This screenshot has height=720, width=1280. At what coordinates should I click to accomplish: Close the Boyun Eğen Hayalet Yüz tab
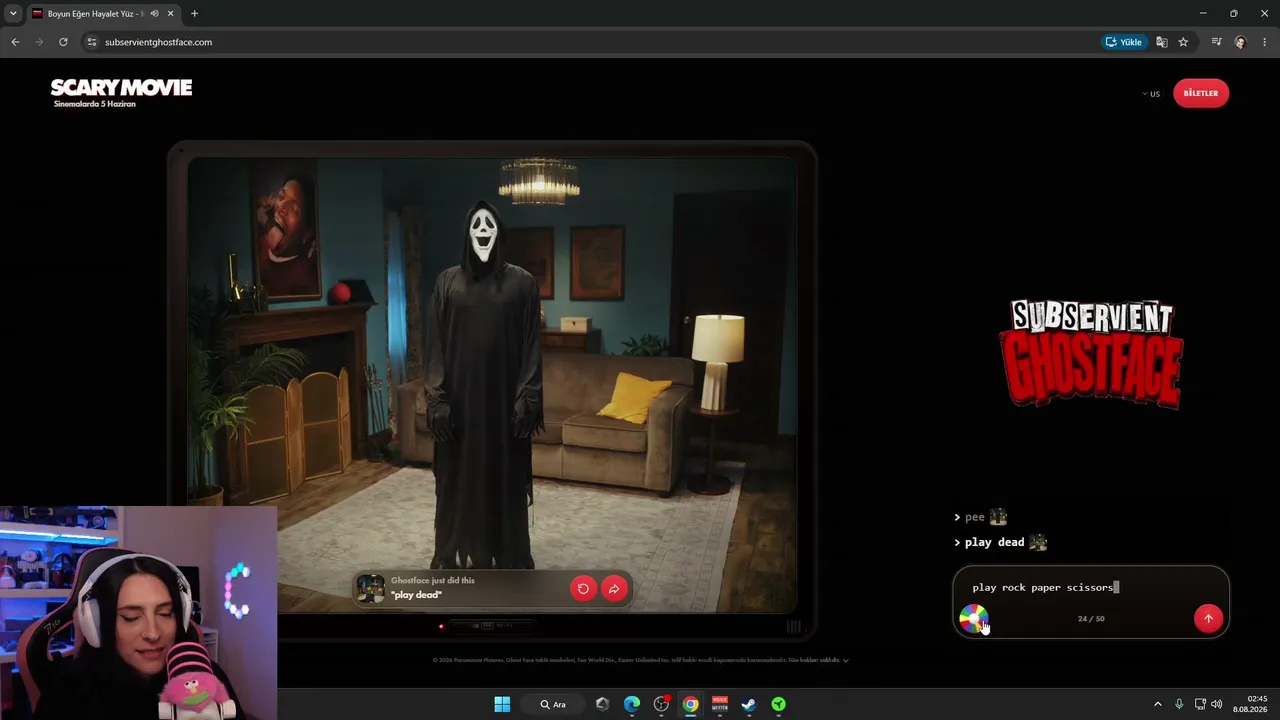(x=171, y=14)
